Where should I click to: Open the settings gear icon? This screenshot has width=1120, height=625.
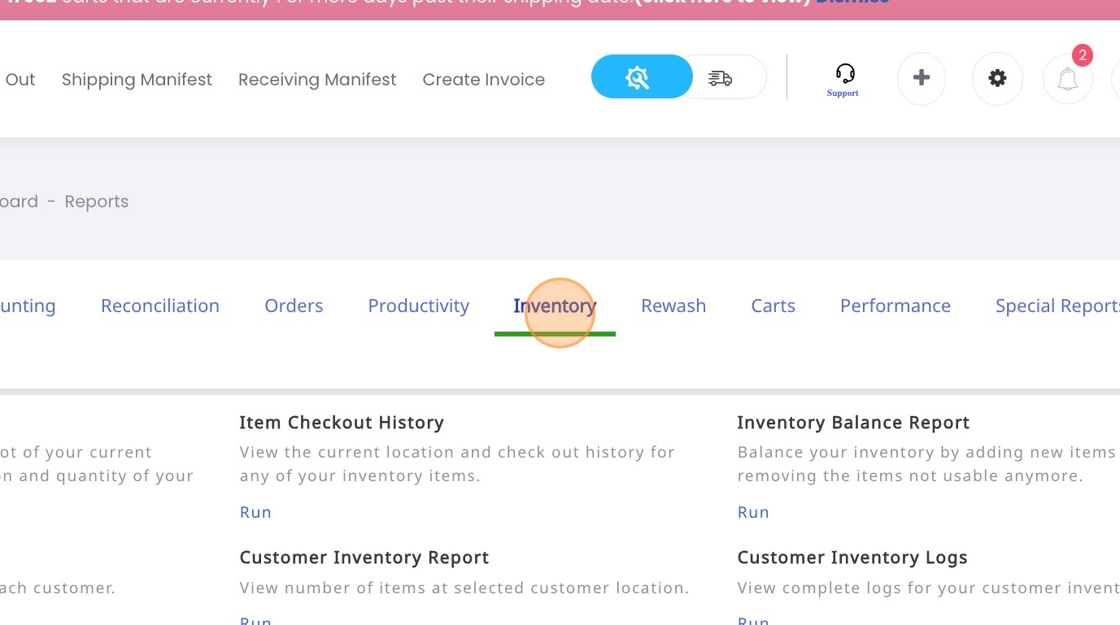[x=997, y=78]
